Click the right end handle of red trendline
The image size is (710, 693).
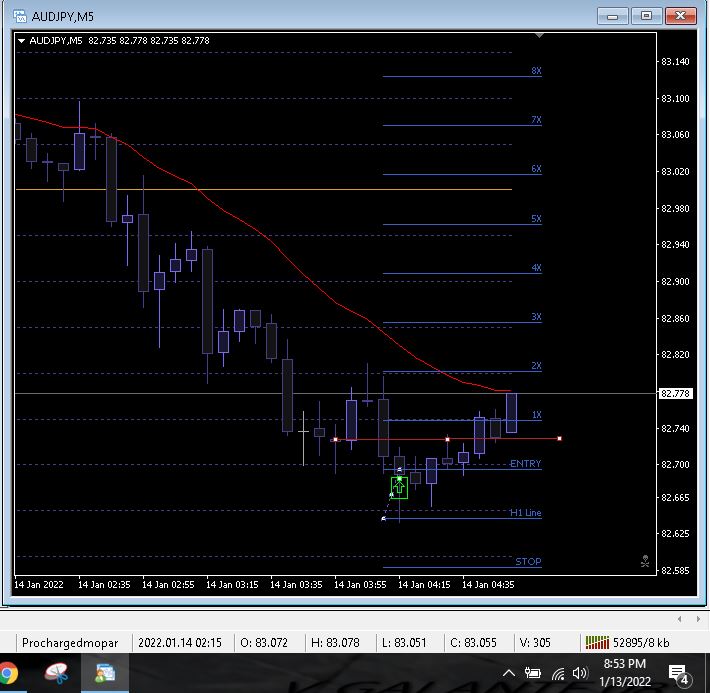coord(560,438)
